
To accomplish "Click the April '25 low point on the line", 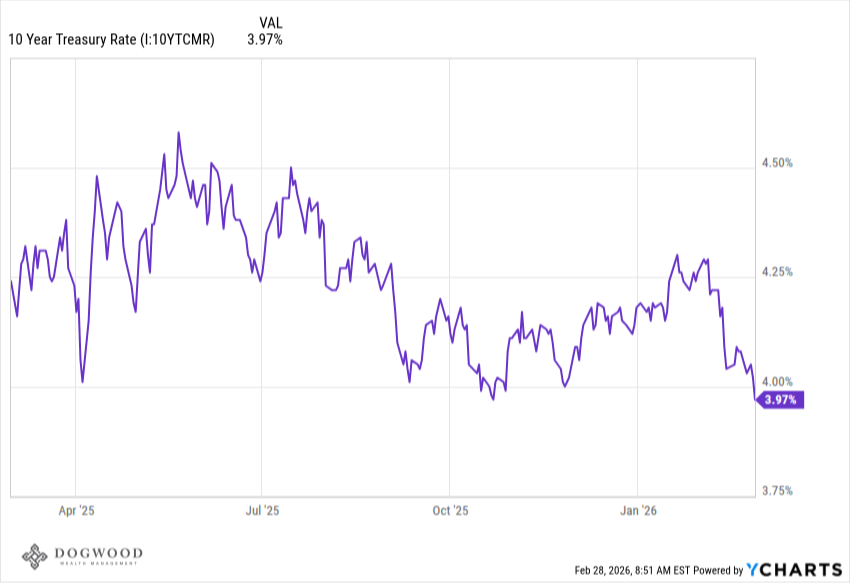I will point(82,382).
